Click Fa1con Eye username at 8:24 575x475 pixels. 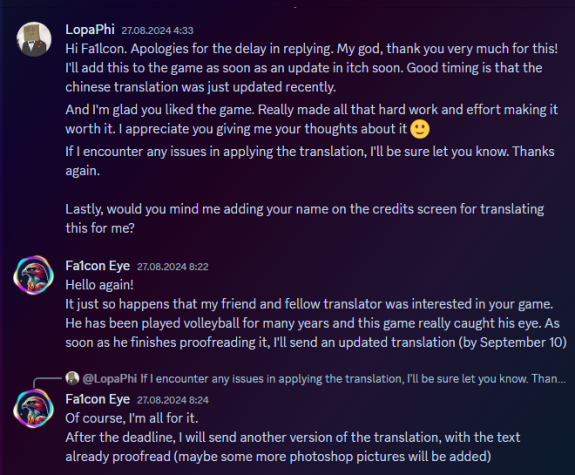point(98,399)
